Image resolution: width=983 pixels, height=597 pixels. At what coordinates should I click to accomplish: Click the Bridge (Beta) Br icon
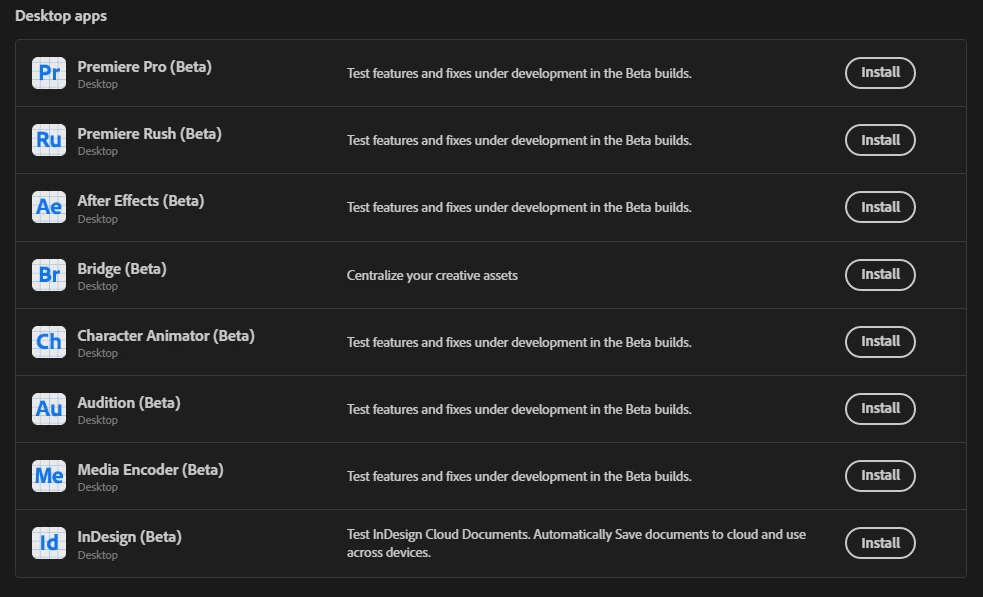49,275
